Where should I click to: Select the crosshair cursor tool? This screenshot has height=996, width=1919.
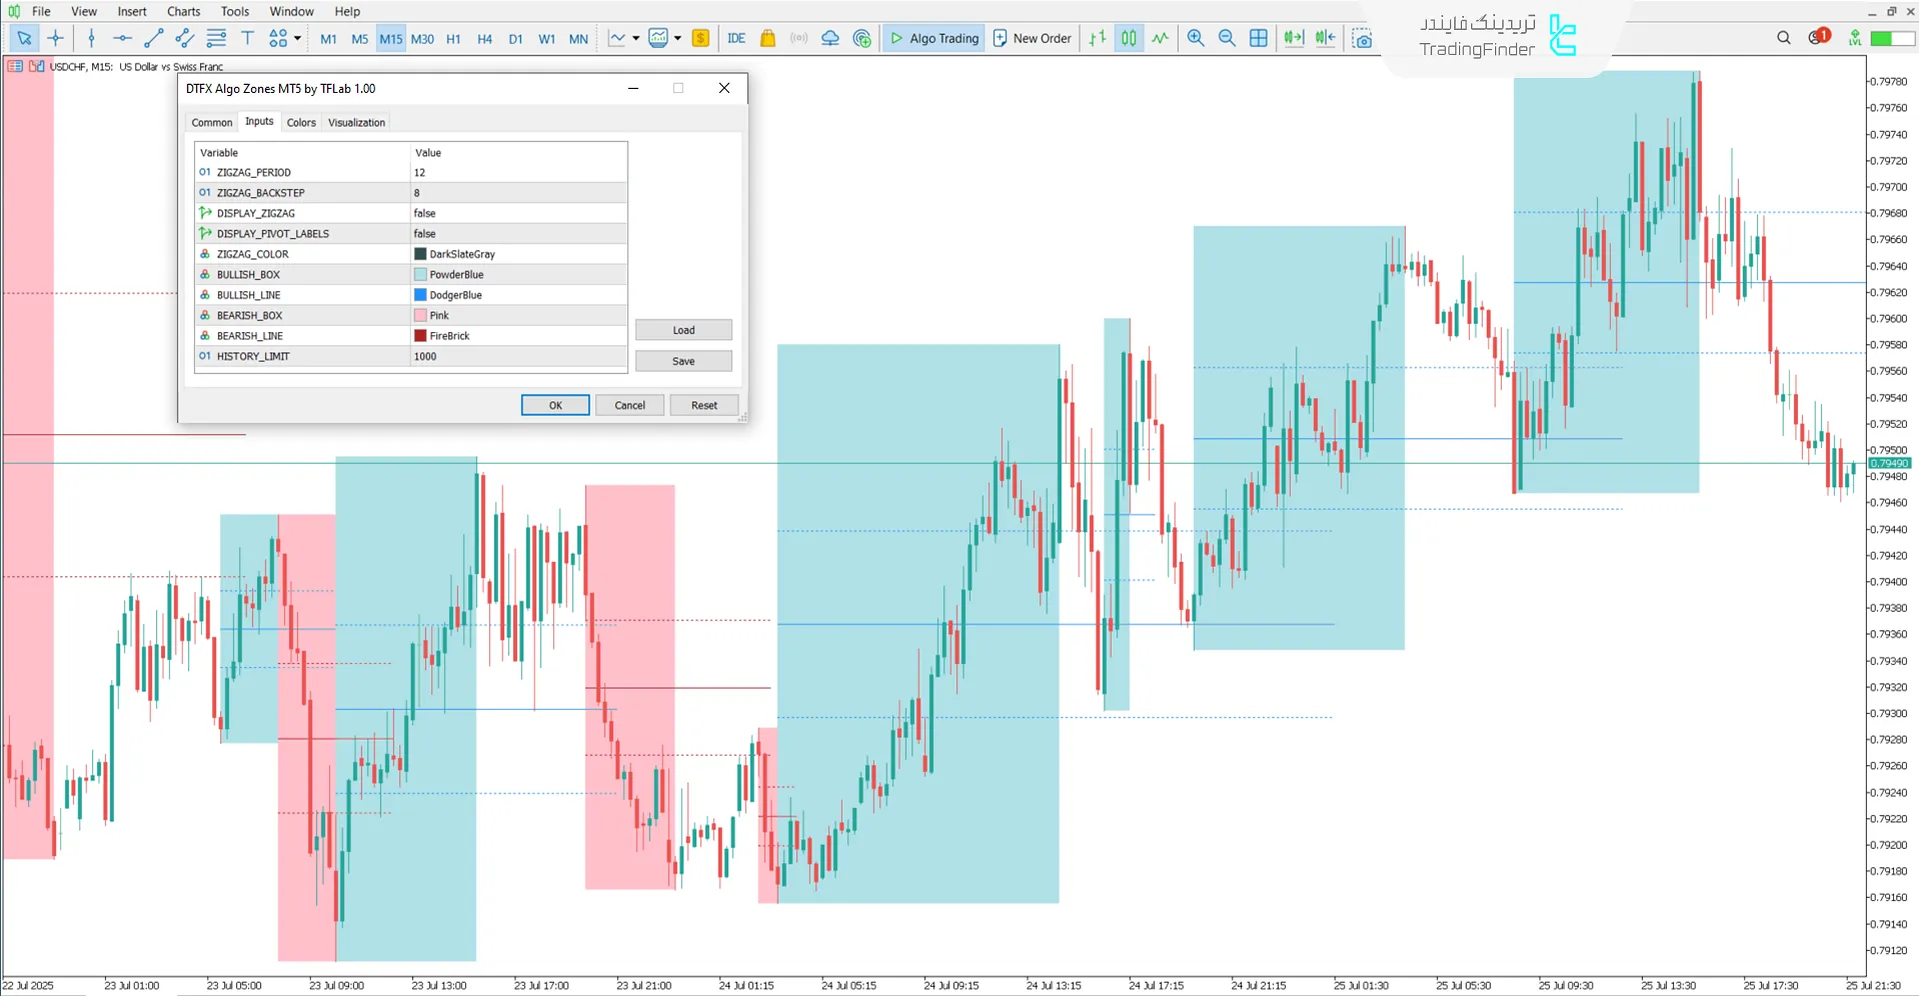pos(56,38)
